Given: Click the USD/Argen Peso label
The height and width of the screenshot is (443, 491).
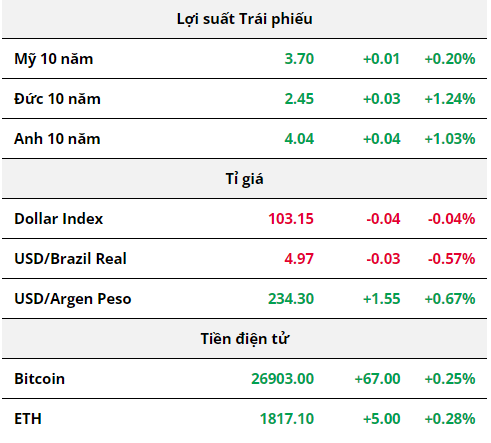Looking at the screenshot, I should (73, 299).
